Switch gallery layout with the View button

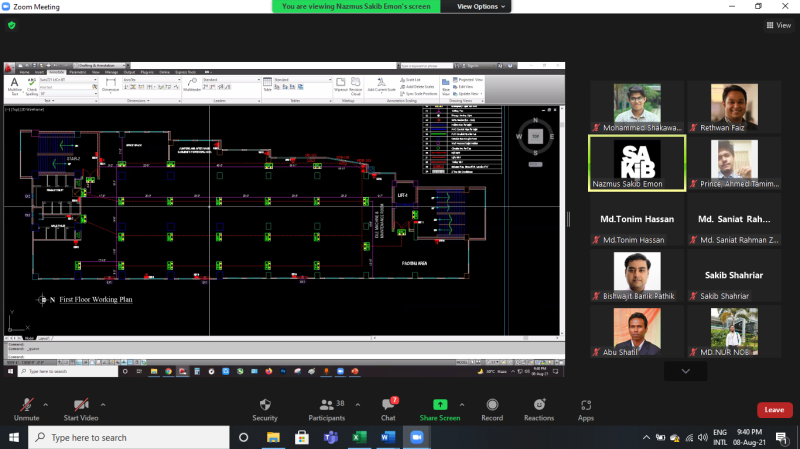[x=777, y=25]
